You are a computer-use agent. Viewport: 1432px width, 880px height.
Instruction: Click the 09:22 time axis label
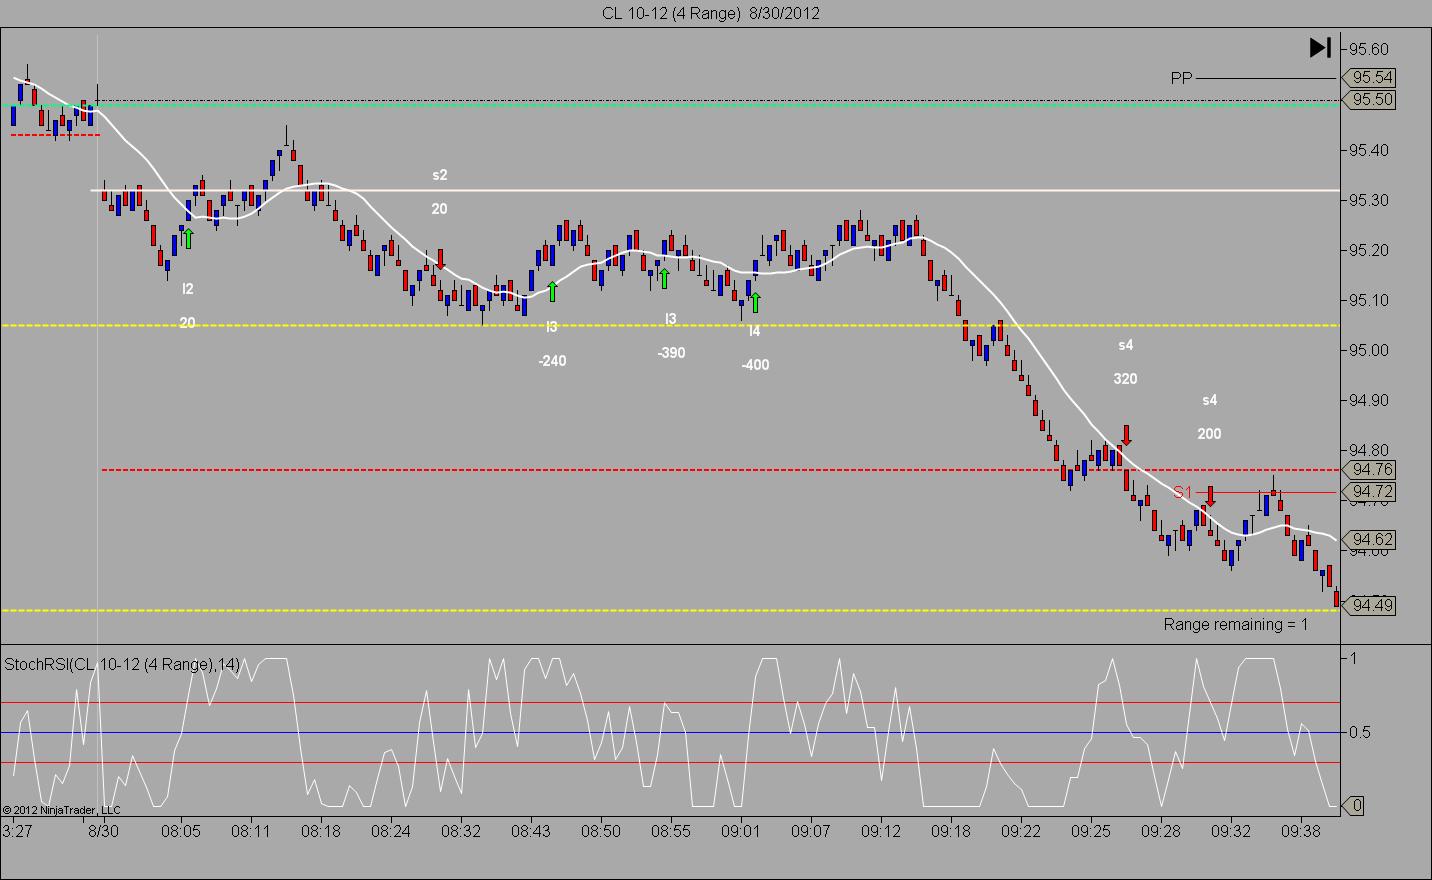(x=1021, y=831)
